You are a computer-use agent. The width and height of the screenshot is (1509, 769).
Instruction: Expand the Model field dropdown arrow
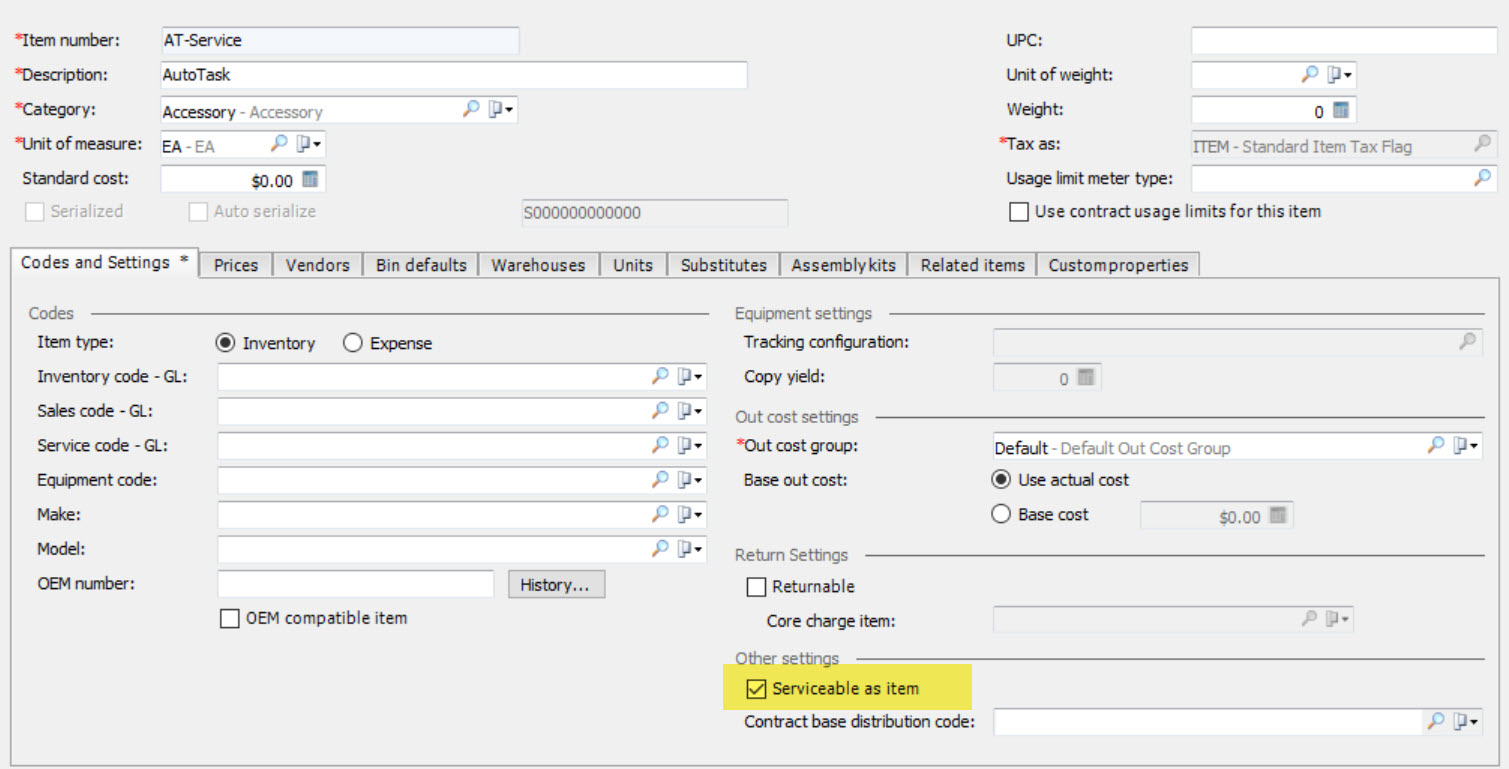coord(697,549)
